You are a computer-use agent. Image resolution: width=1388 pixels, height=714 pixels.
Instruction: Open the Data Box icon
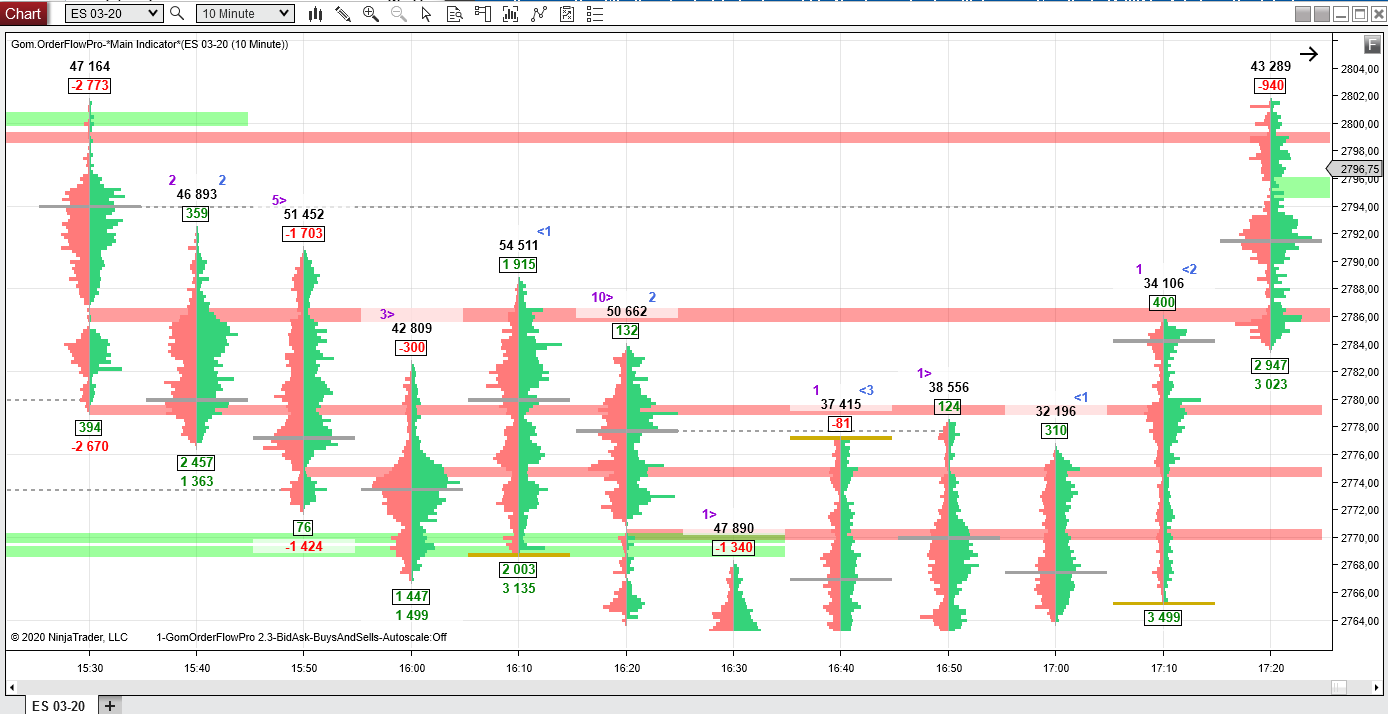[x=455, y=14]
